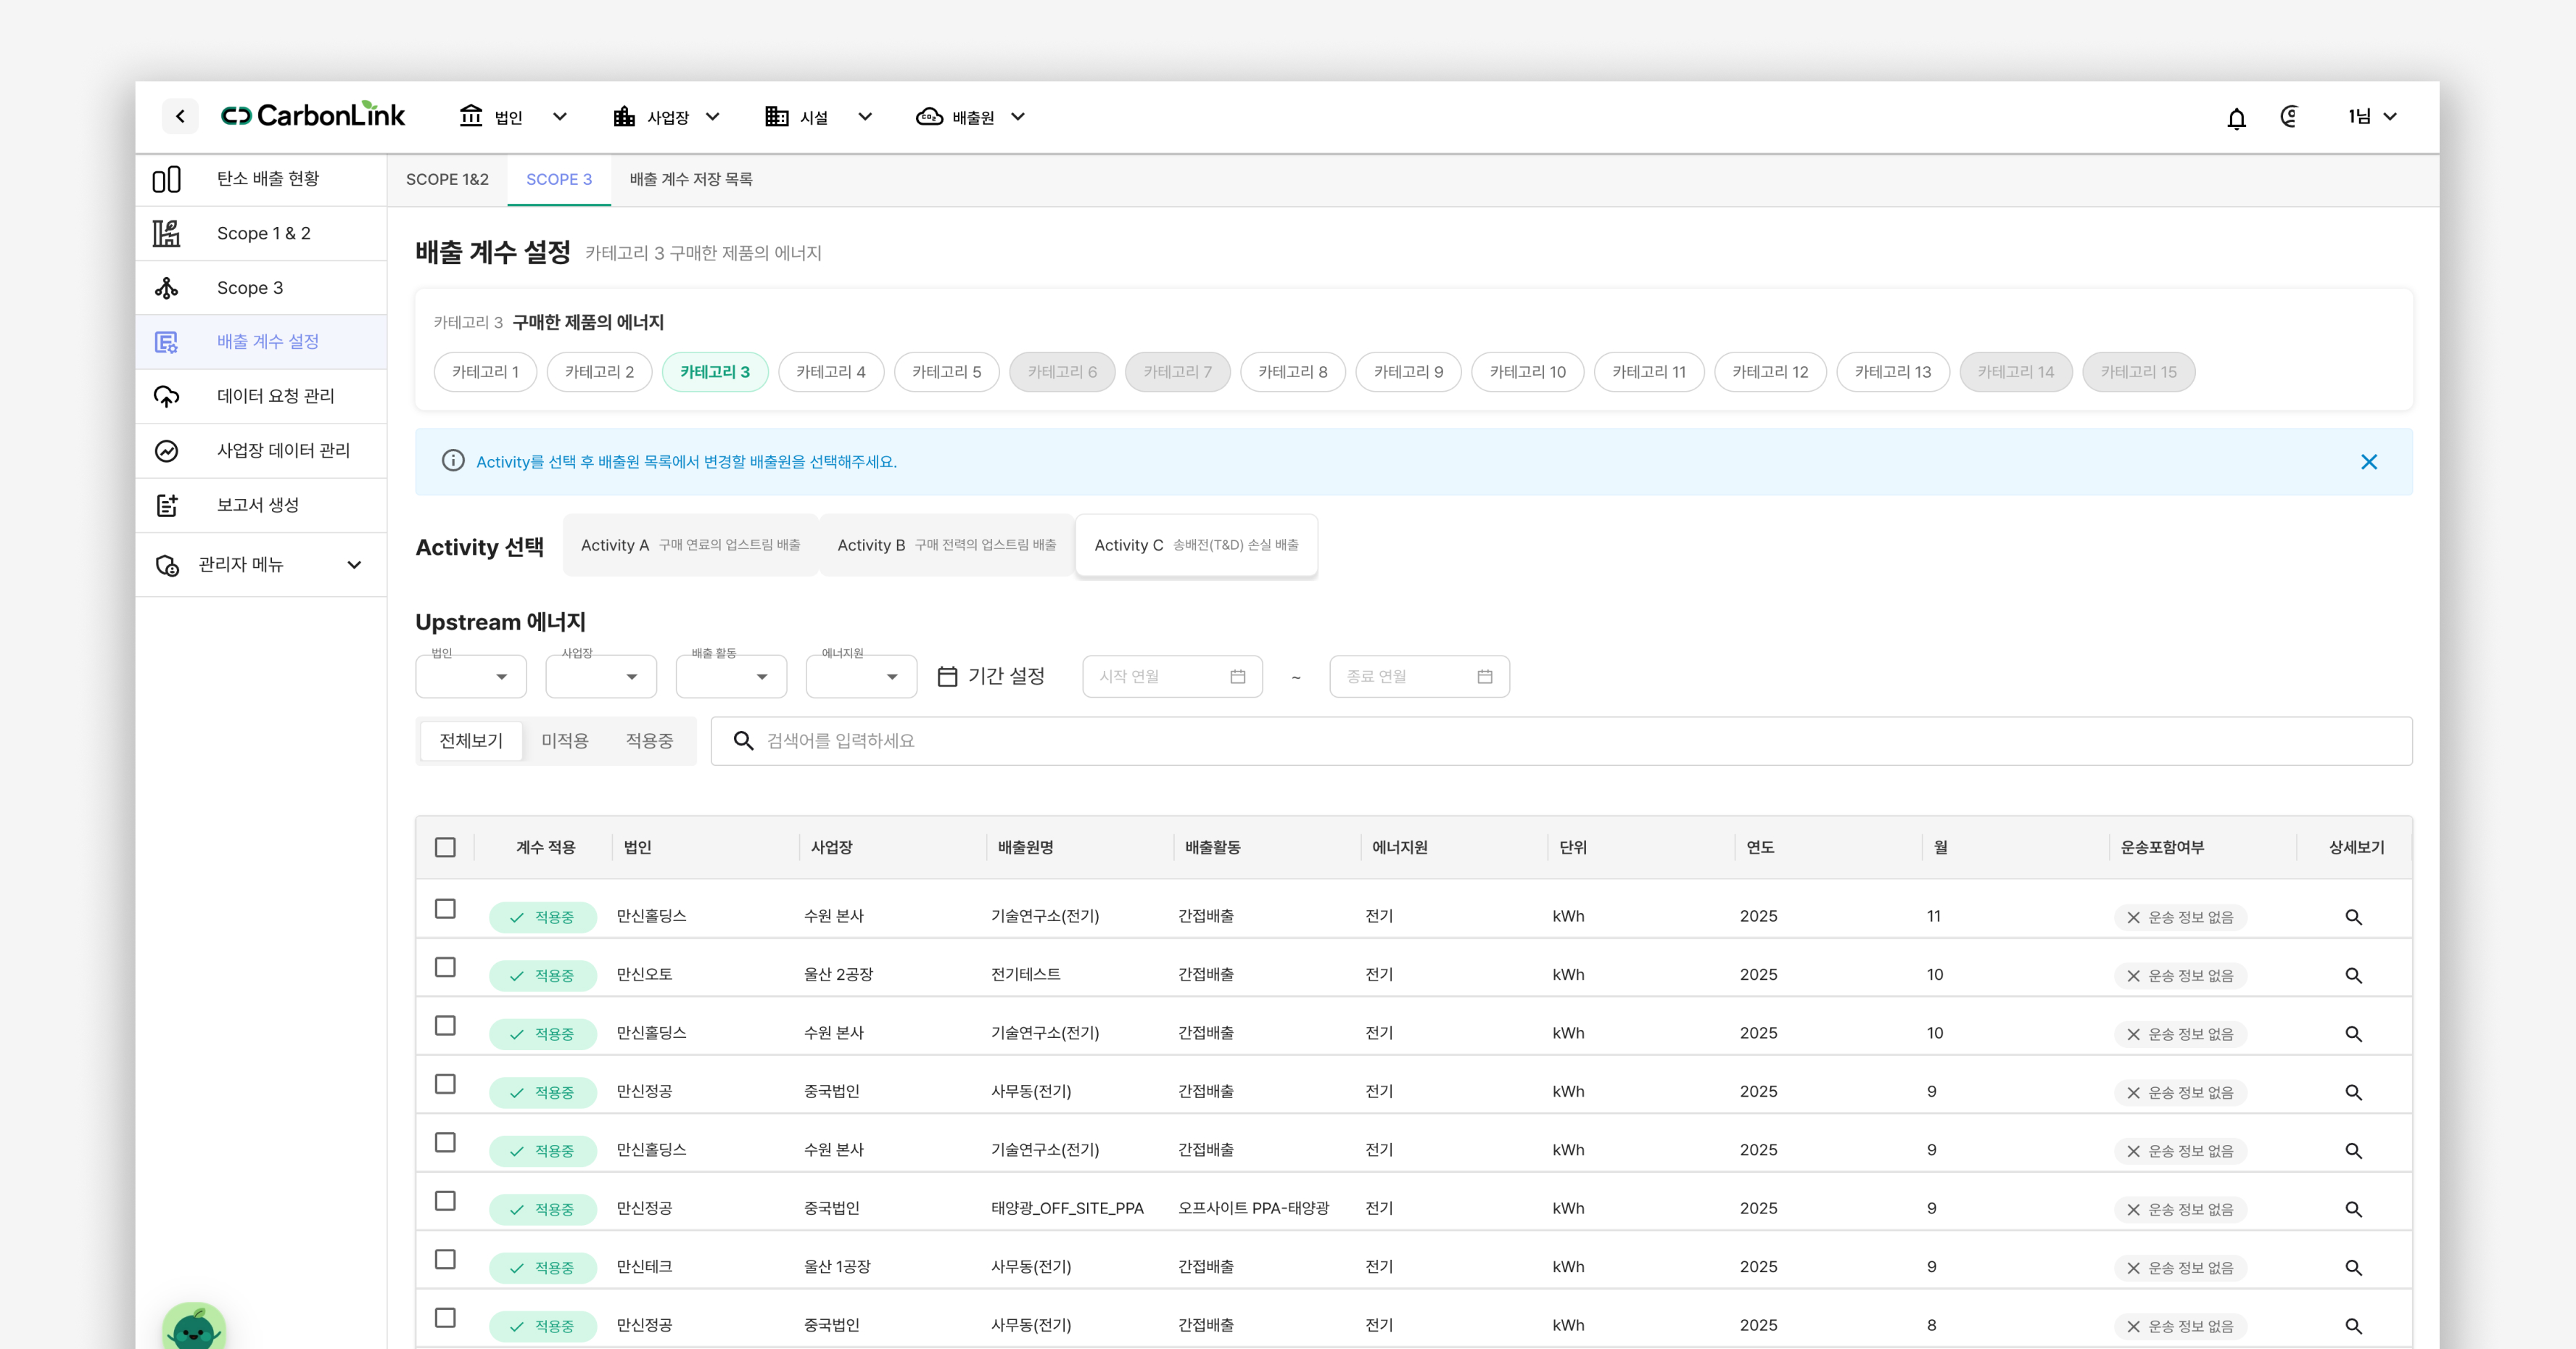The width and height of the screenshot is (2576, 1349).
Task: Click the 사업장 factory icon in header
Action: (624, 116)
